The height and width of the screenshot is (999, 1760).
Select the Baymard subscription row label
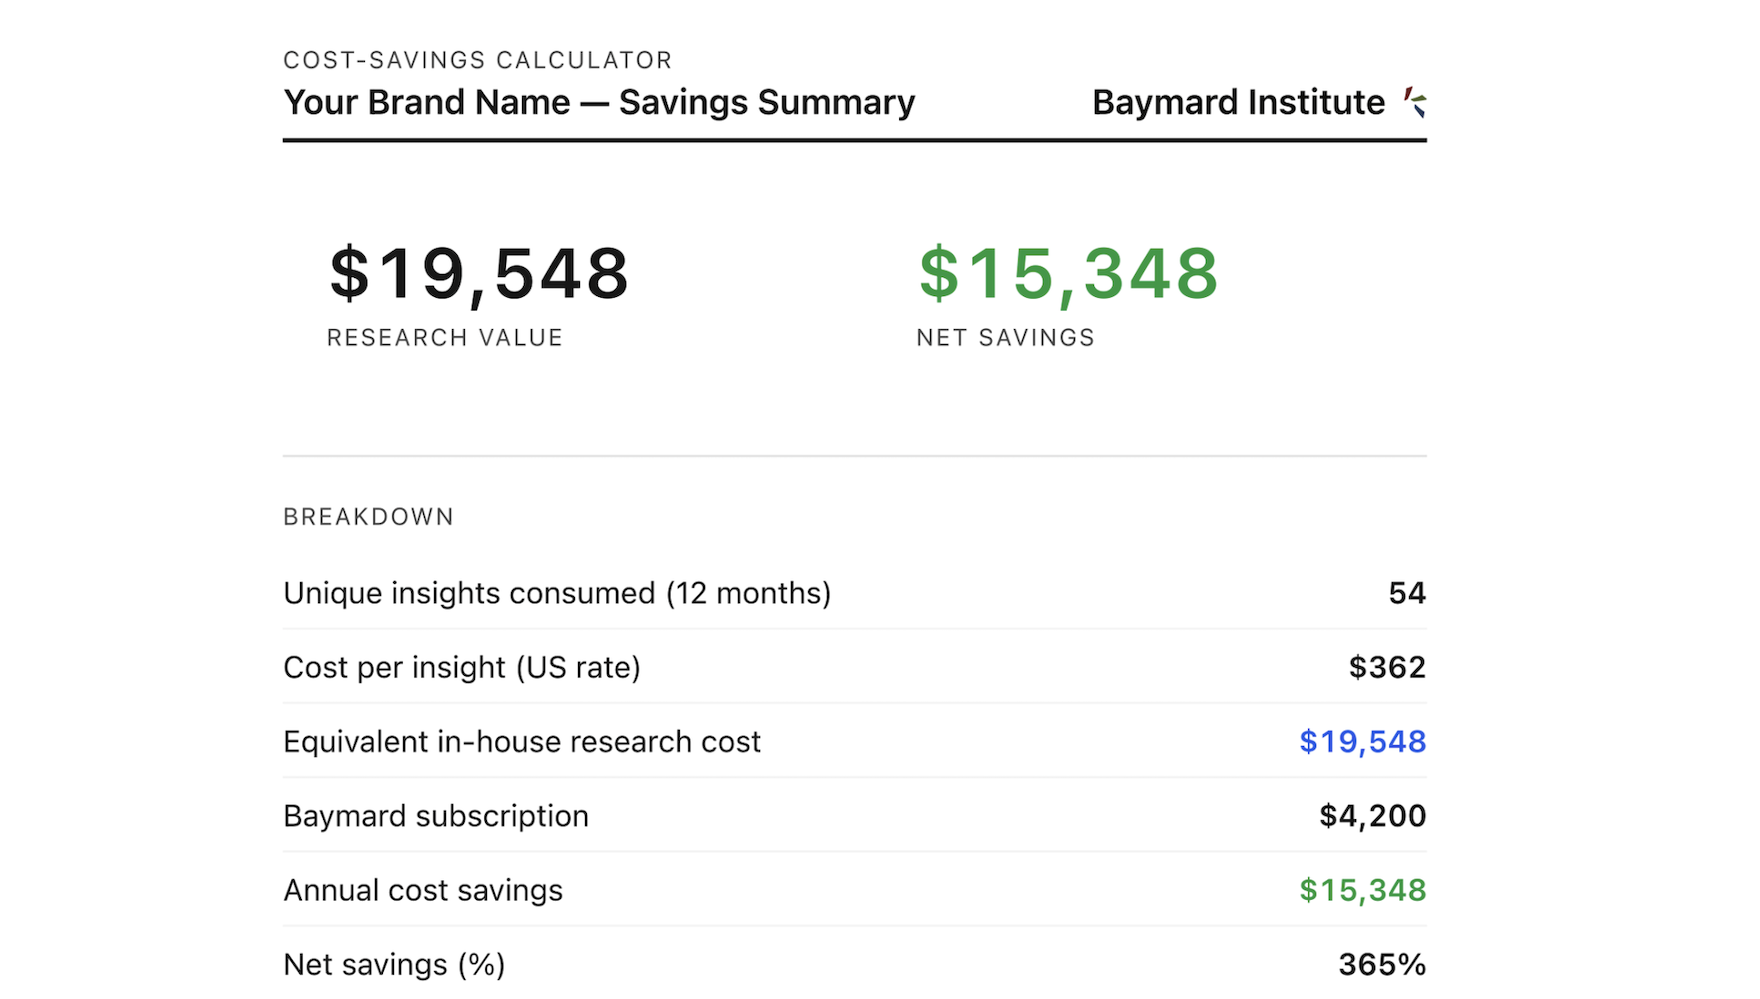[x=436, y=816]
